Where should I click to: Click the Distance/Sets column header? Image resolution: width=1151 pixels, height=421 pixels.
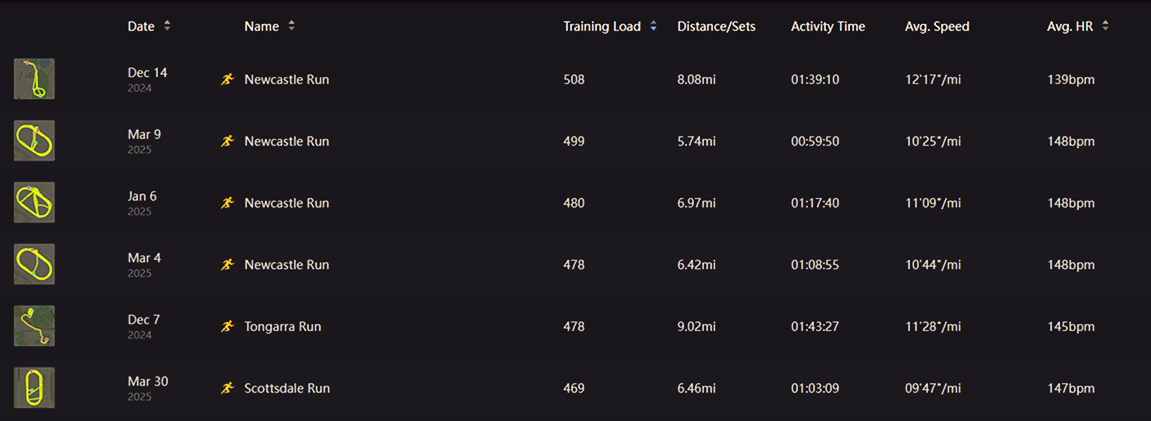tap(716, 26)
